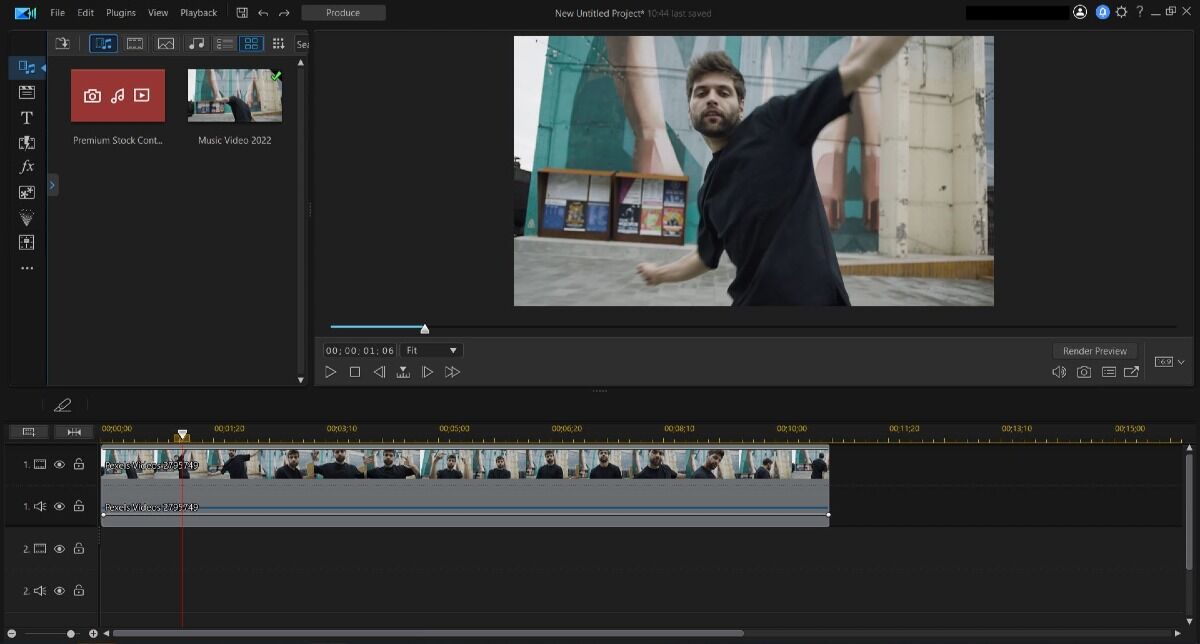Click the save project icon
This screenshot has width=1200, height=644.
[x=242, y=13]
